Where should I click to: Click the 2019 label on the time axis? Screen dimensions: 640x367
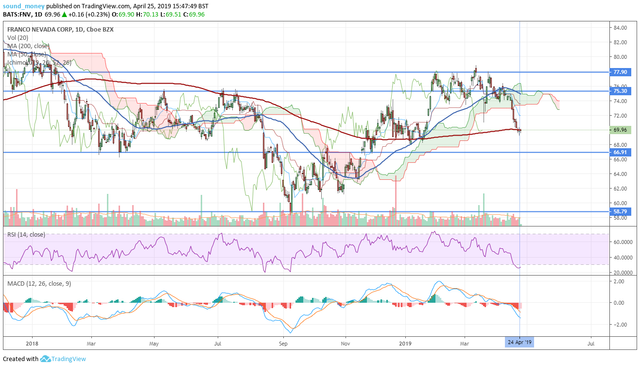pyautogui.click(x=406, y=343)
